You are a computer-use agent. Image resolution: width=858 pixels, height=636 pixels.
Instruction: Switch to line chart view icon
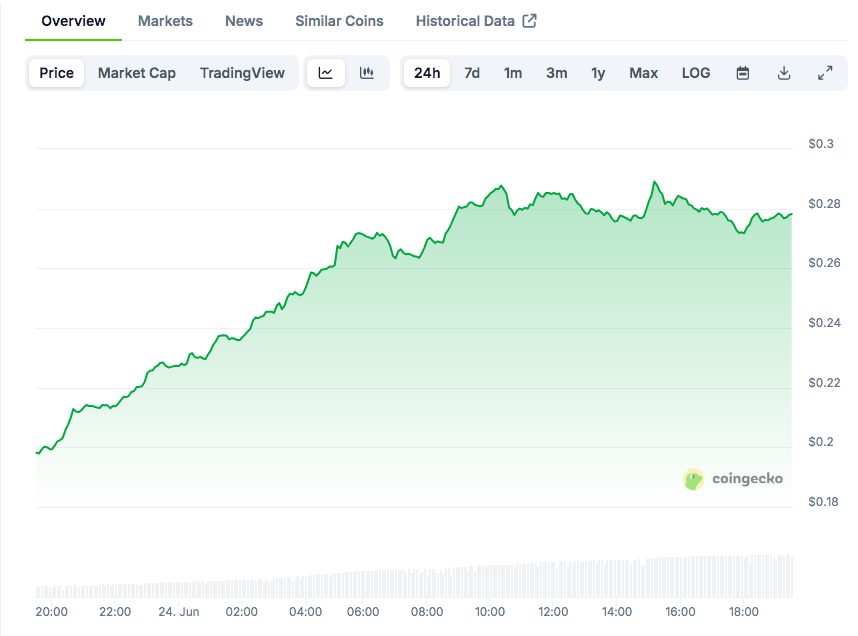pyautogui.click(x=326, y=73)
